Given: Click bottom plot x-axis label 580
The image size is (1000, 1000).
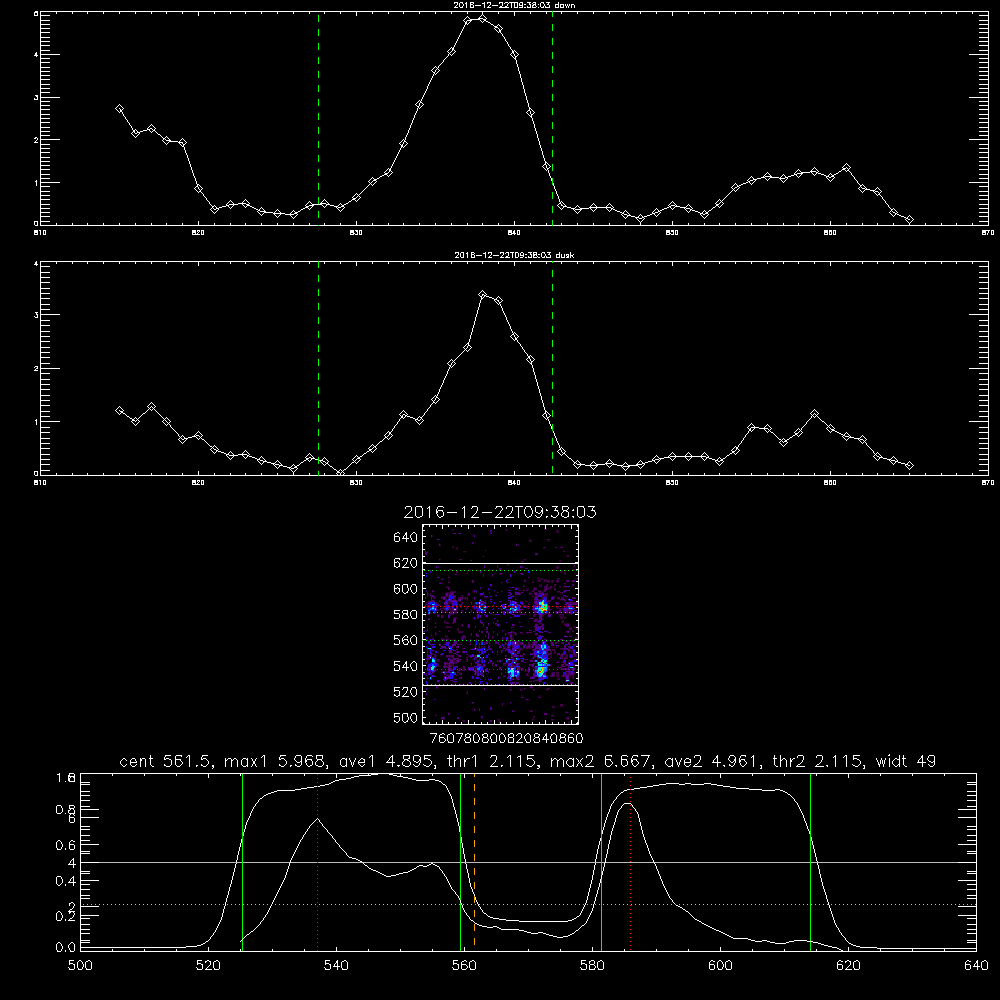Looking at the screenshot, I should 592,965.
